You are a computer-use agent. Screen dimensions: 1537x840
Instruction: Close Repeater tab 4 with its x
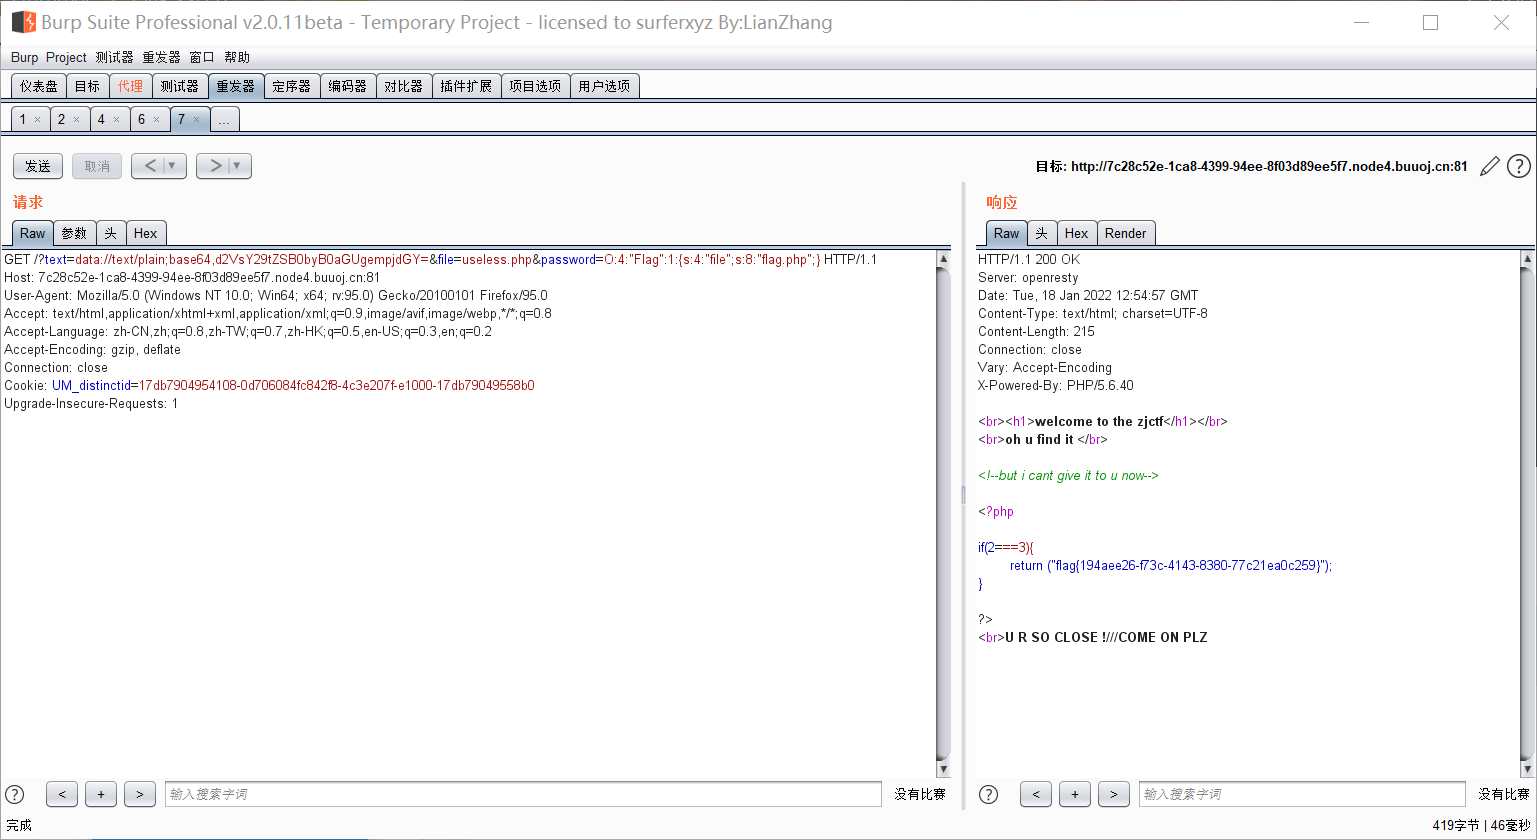pos(116,120)
